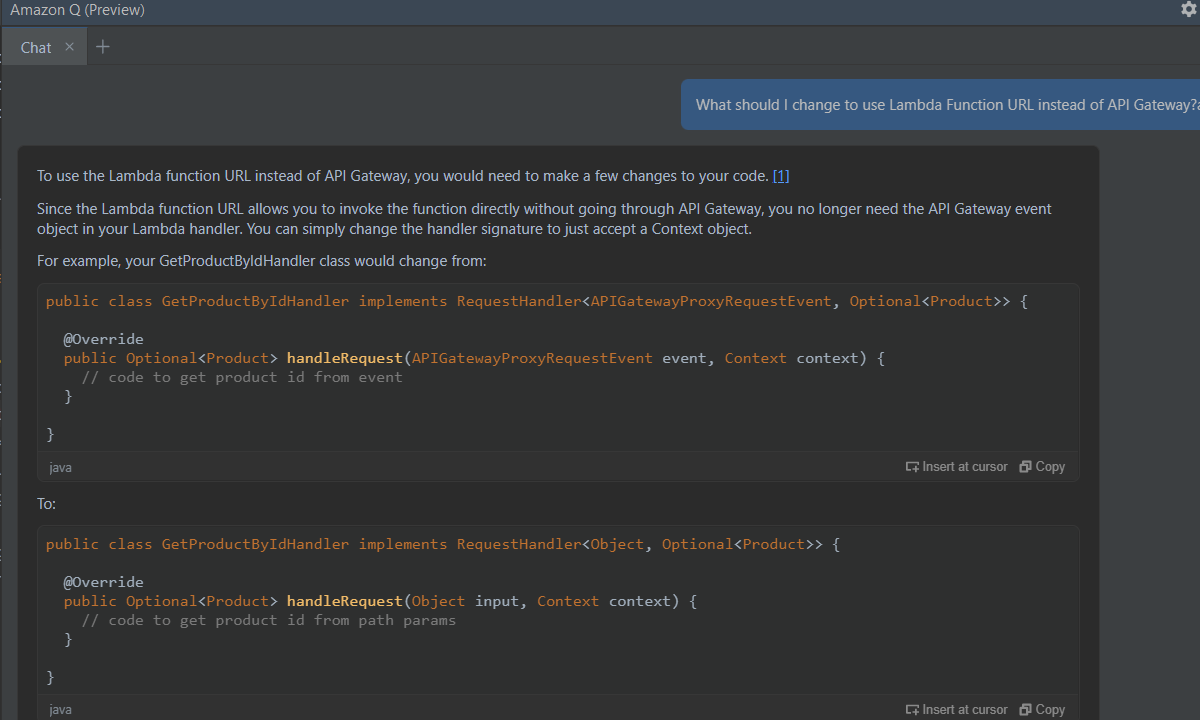This screenshot has width=1200, height=720.
Task: Click @Override annotation in the second code block
Action: [104, 582]
